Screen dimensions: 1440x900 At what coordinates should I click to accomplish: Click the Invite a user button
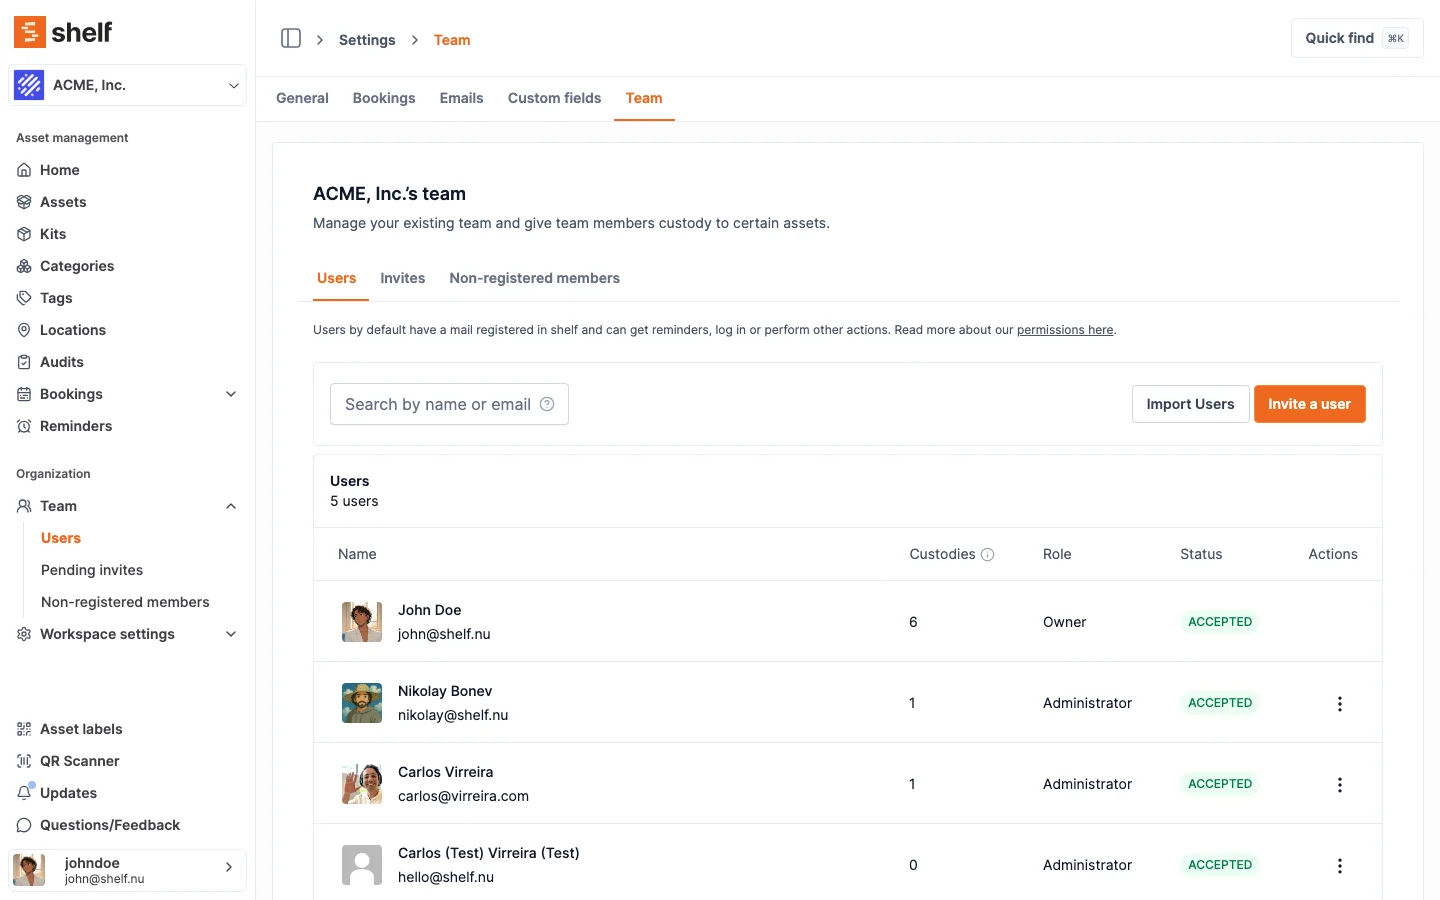tap(1309, 404)
